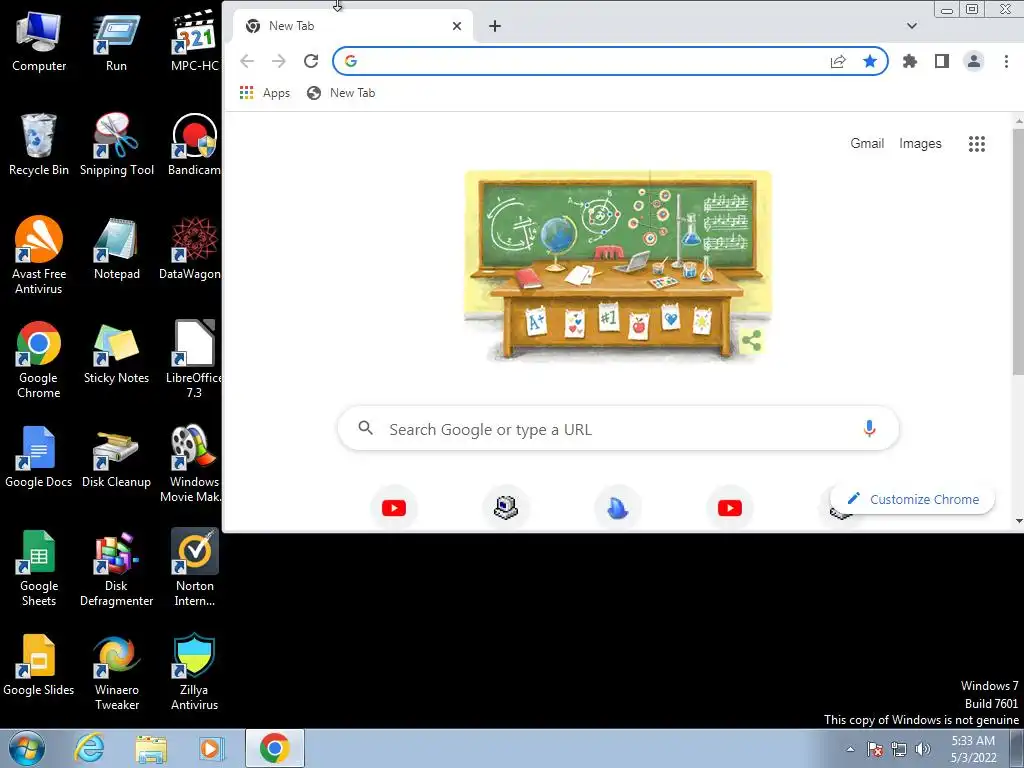The height and width of the screenshot is (768, 1024).
Task: Select the Disk Defragmenter shortcut
Action: [116, 567]
